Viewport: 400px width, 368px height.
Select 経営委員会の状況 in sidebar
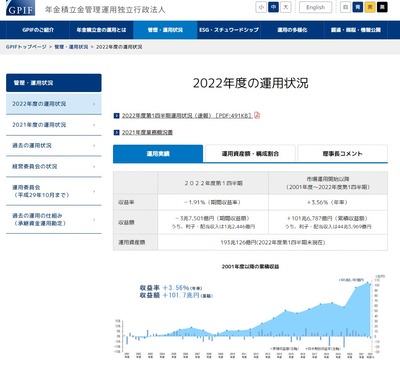pyautogui.click(x=54, y=166)
